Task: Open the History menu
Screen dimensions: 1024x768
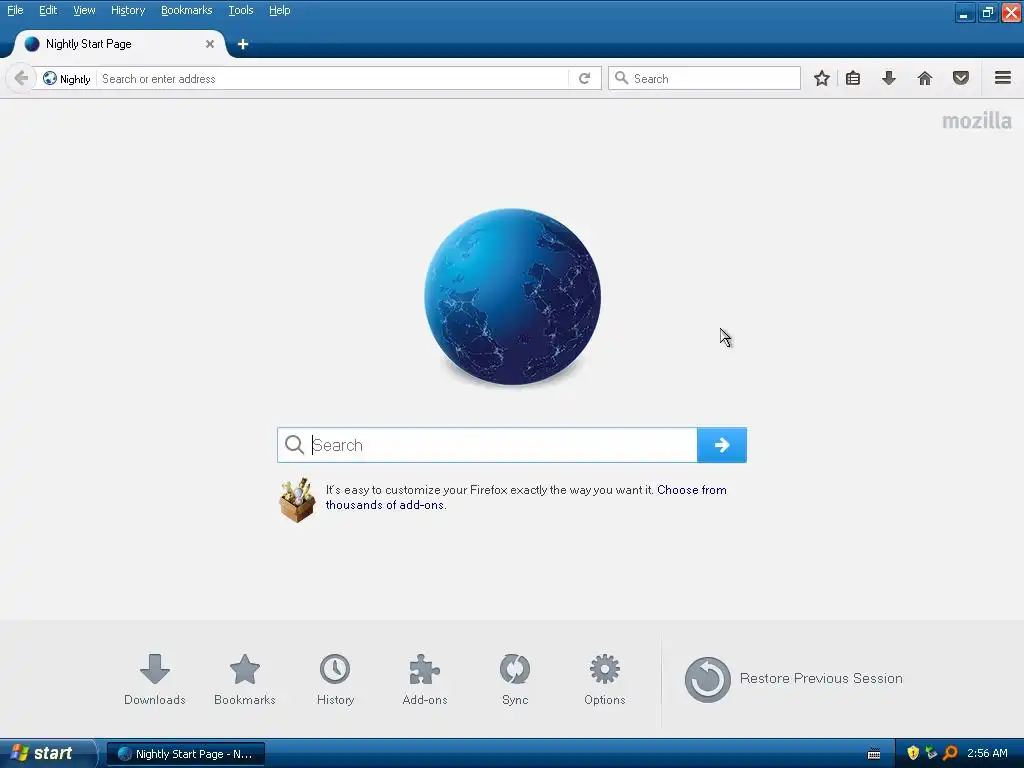Action: [128, 10]
